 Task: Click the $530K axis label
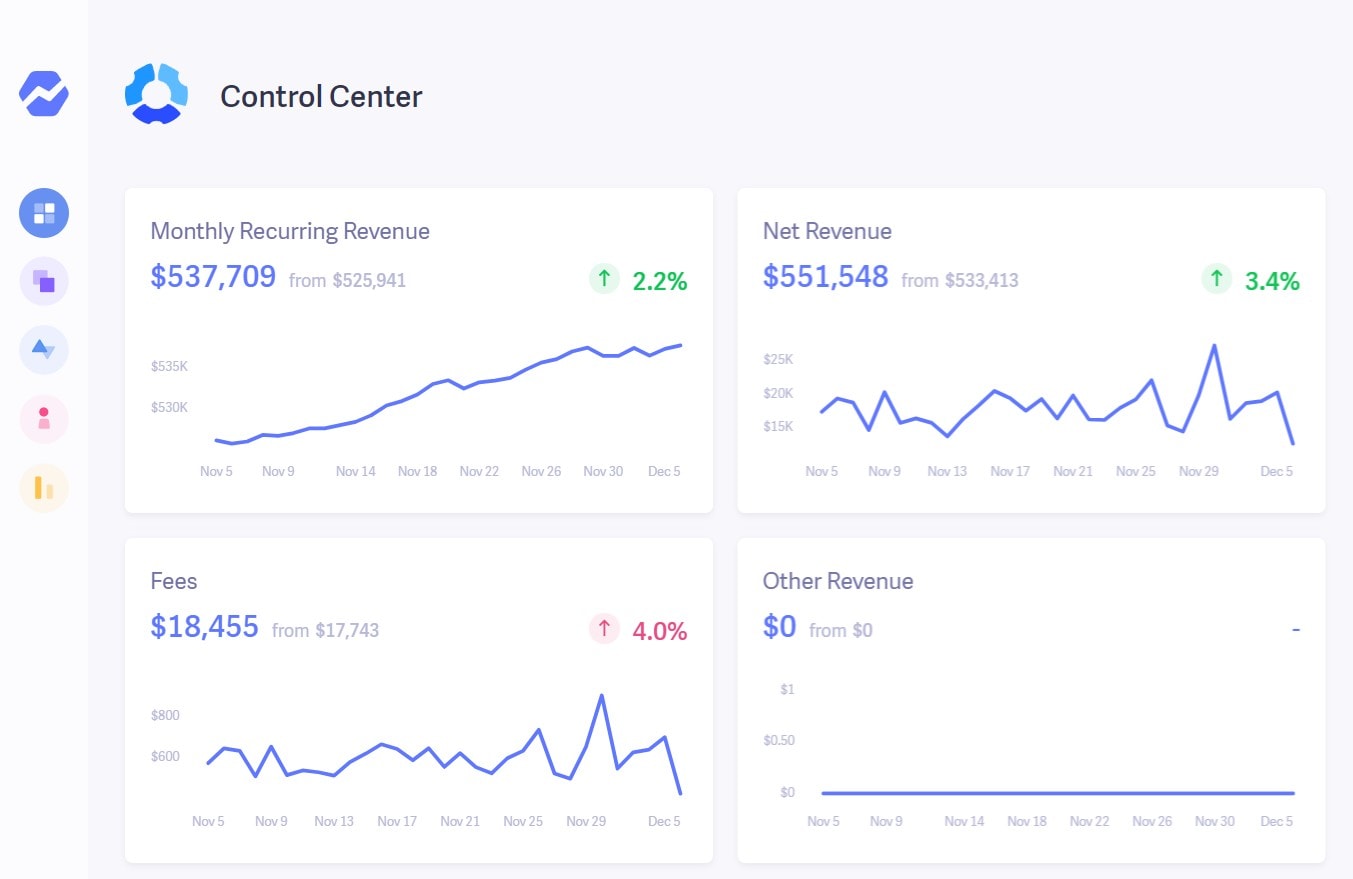169,408
